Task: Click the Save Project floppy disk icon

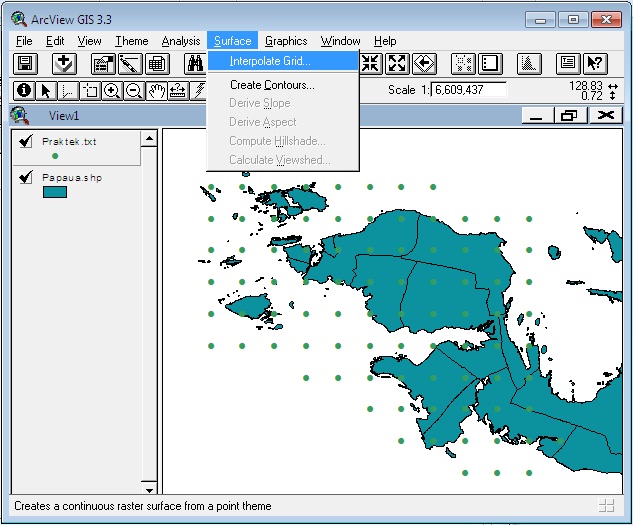Action: point(25,63)
